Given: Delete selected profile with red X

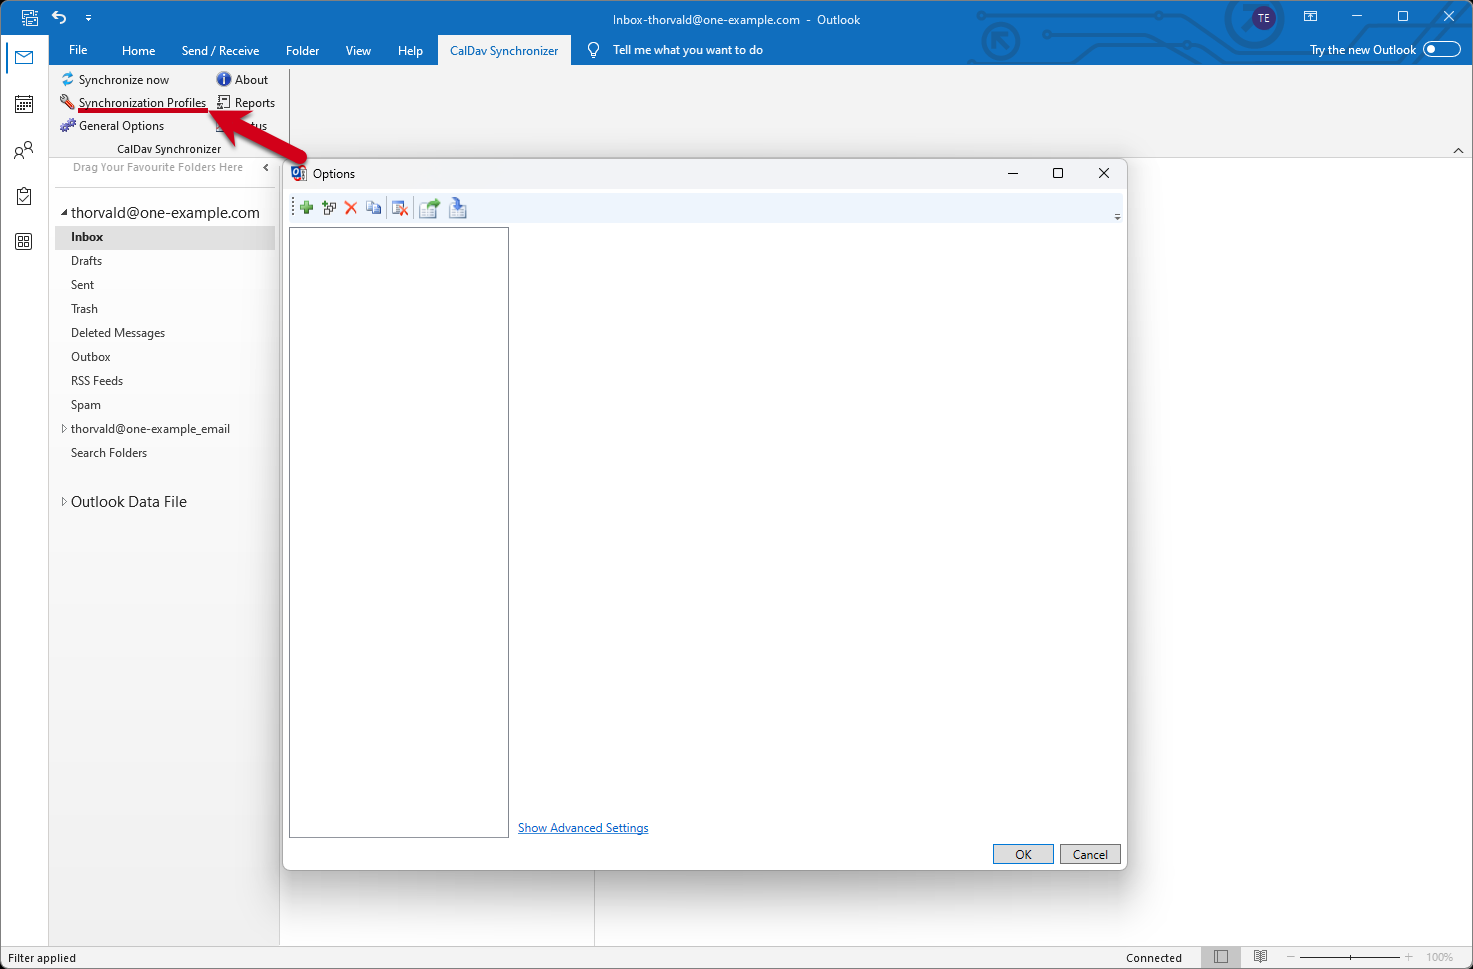Looking at the screenshot, I should [351, 208].
